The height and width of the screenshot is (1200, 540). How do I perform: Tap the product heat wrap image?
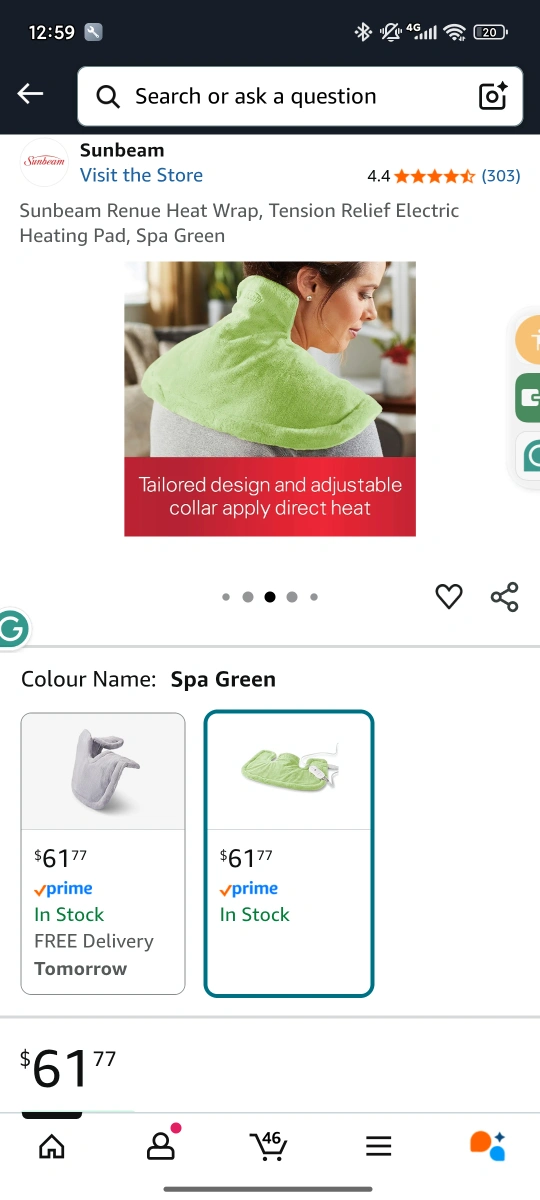(x=270, y=399)
